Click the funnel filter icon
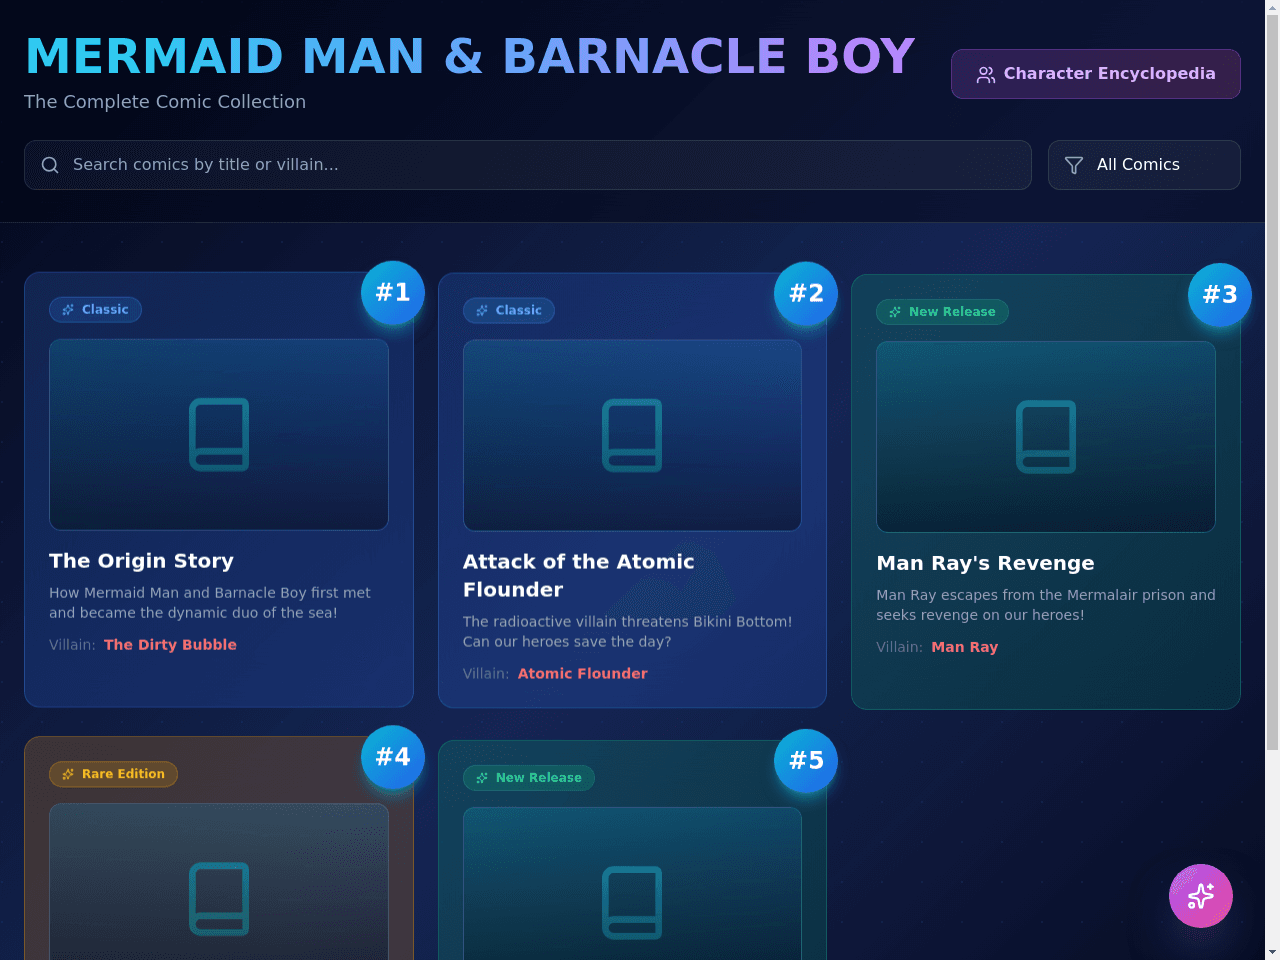 pos(1074,165)
